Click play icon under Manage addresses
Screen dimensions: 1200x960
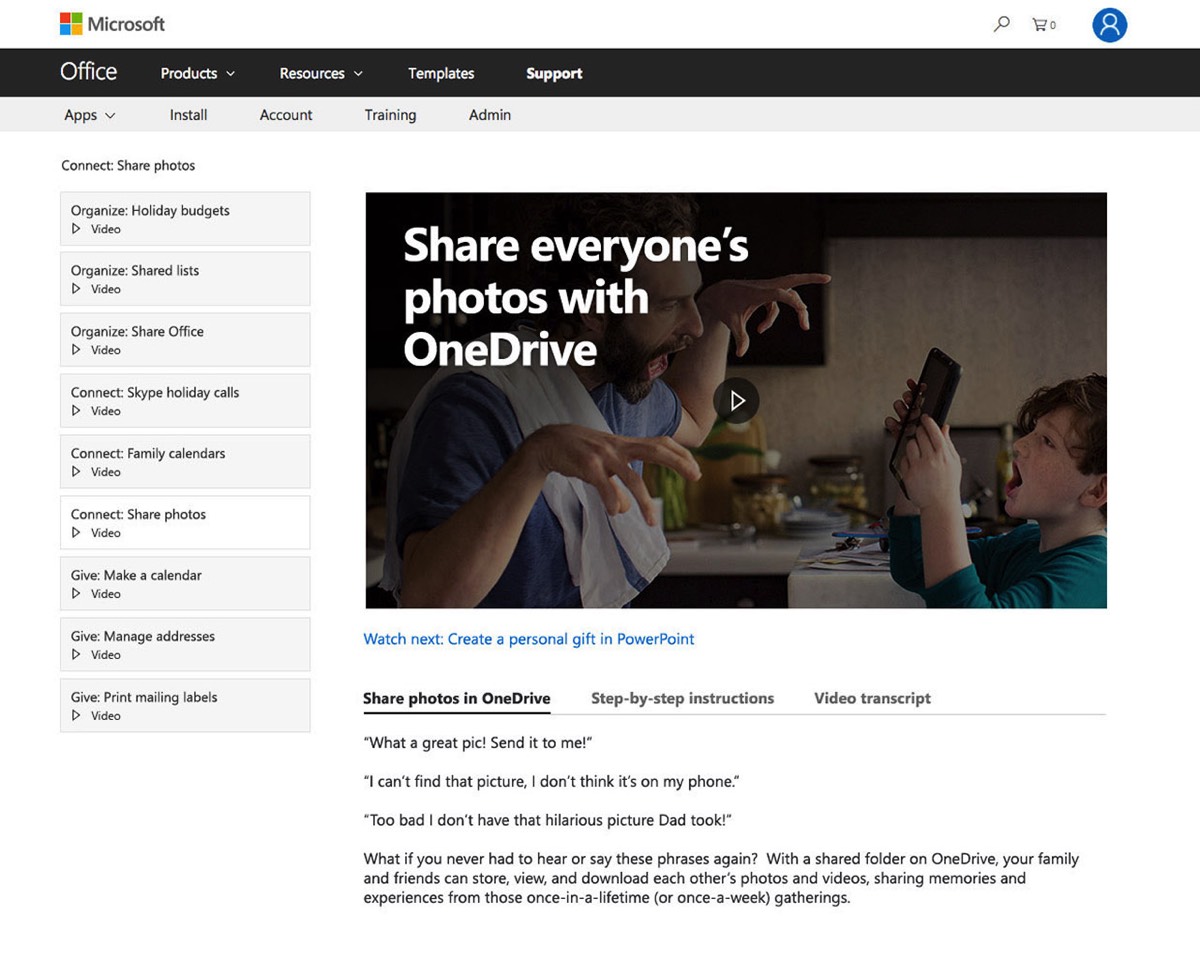pyautogui.click(x=76, y=655)
